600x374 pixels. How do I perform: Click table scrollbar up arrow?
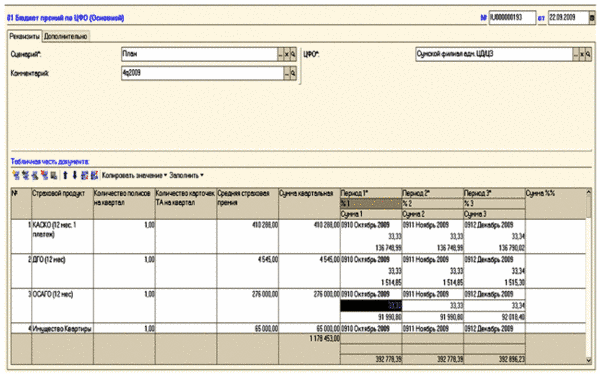pos(589,193)
